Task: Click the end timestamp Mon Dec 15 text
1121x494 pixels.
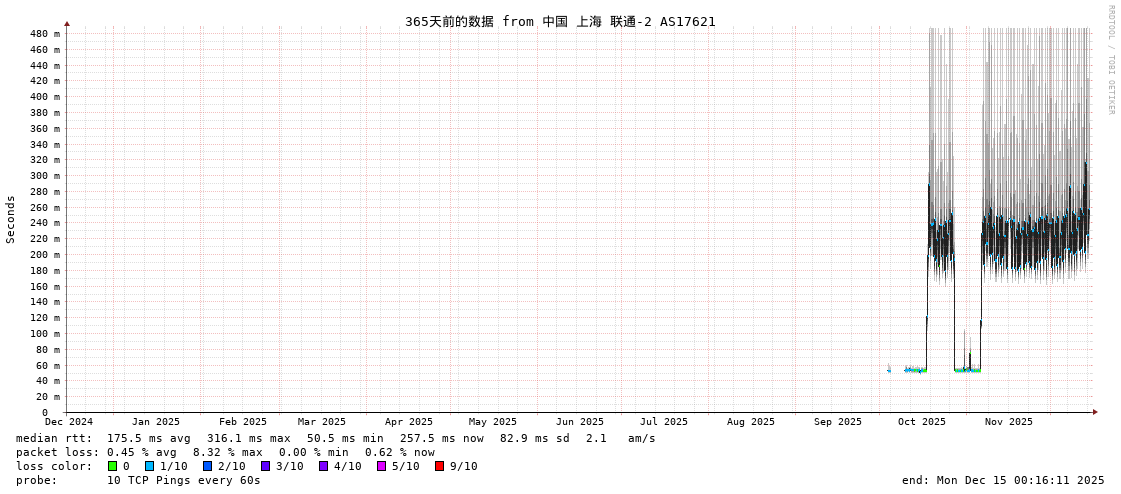Action: [1003, 480]
